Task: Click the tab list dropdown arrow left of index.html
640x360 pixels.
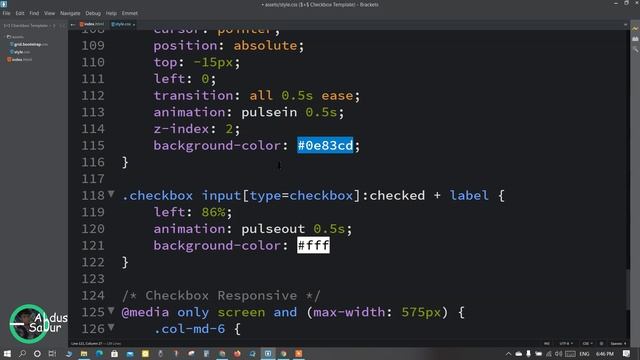Action: click(x=73, y=24)
